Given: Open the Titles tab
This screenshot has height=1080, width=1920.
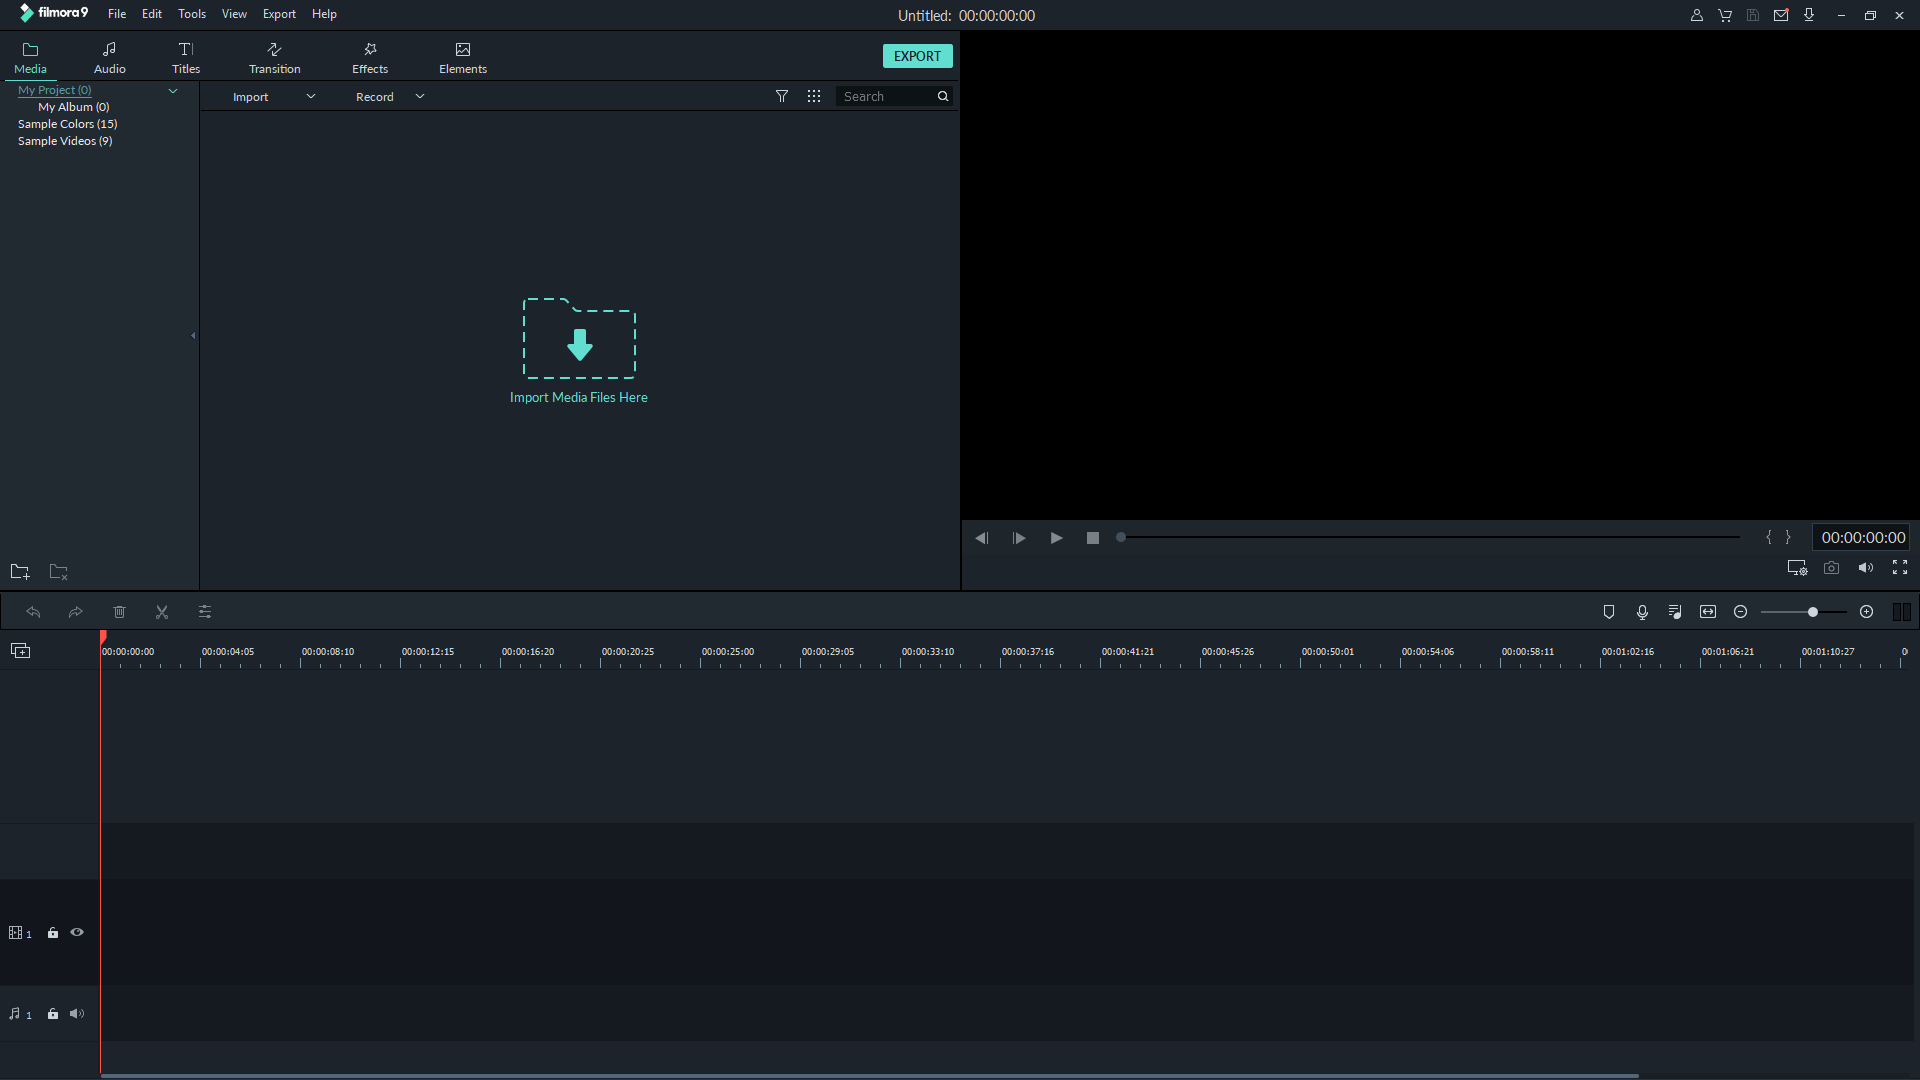Looking at the screenshot, I should (x=186, y=58).
